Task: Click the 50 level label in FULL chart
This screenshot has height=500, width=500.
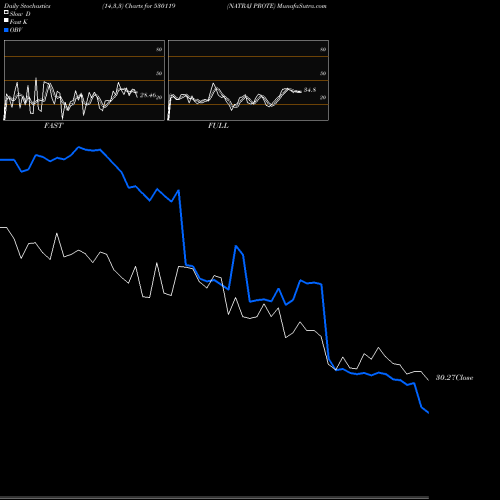Action: click(x=323, y=73)
